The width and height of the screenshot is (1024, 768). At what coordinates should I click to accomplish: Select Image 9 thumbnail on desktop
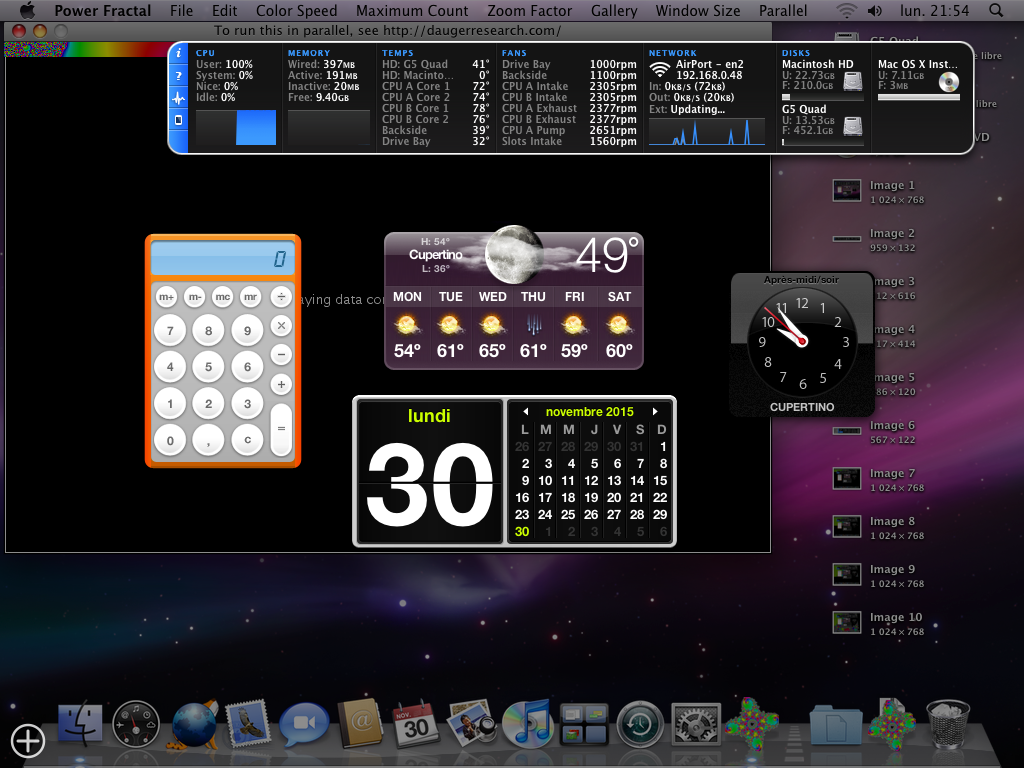pos(846,575)
